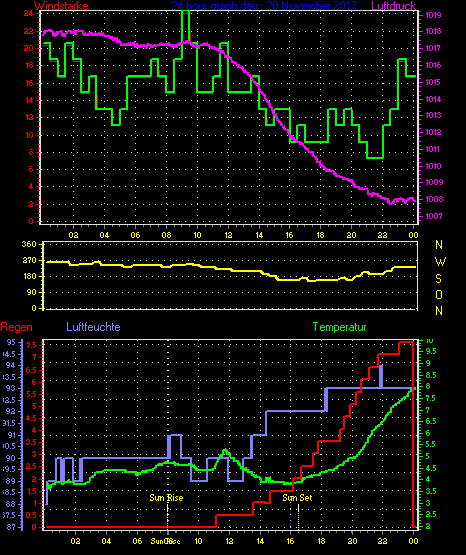
Task: Click the Sun Rise marker
Action: [x=166, y=498]
